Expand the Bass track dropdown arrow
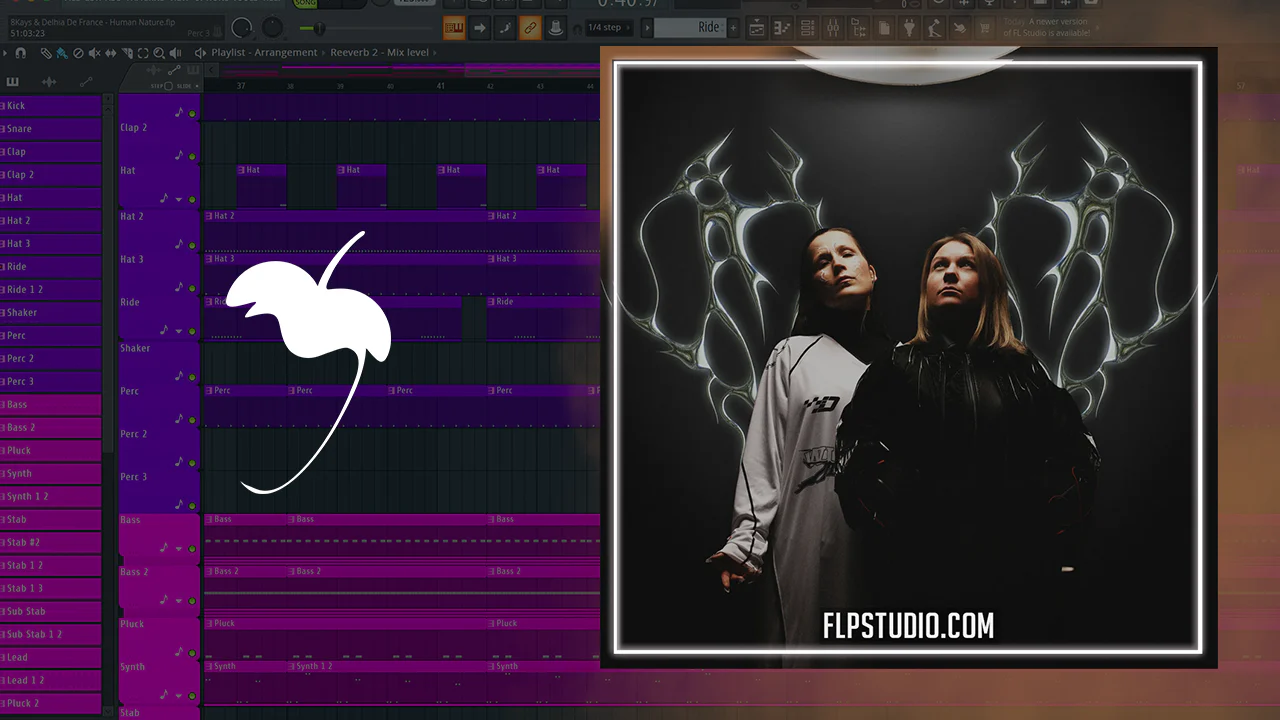The image size is (1280, 720). pos(179,549)
